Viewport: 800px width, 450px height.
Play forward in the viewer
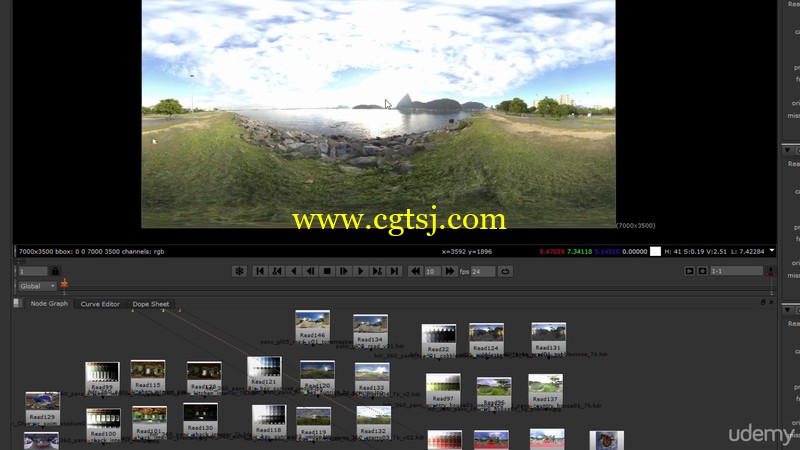(x=361, y=271)
